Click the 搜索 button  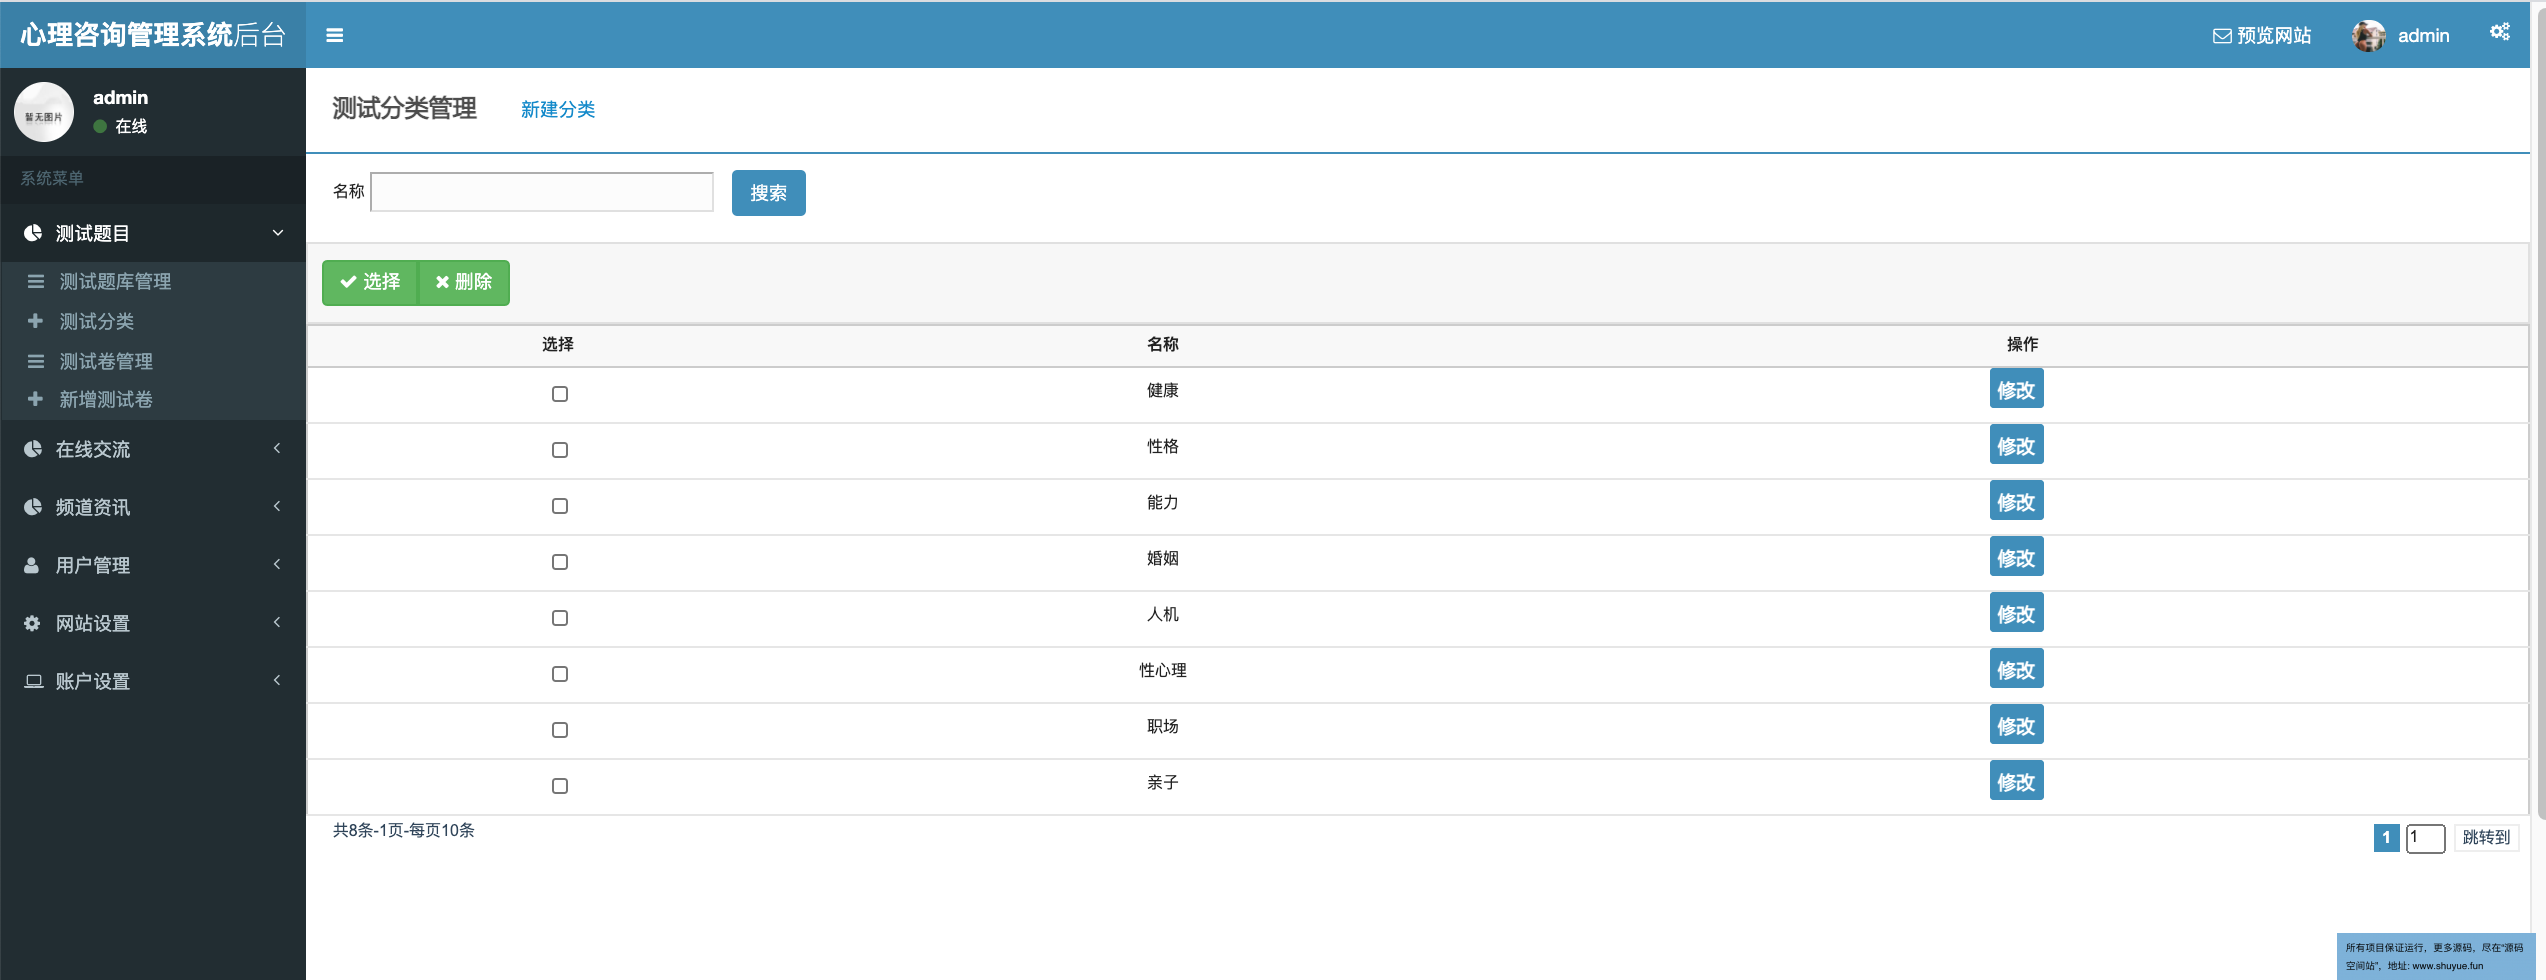pos(768,193)
